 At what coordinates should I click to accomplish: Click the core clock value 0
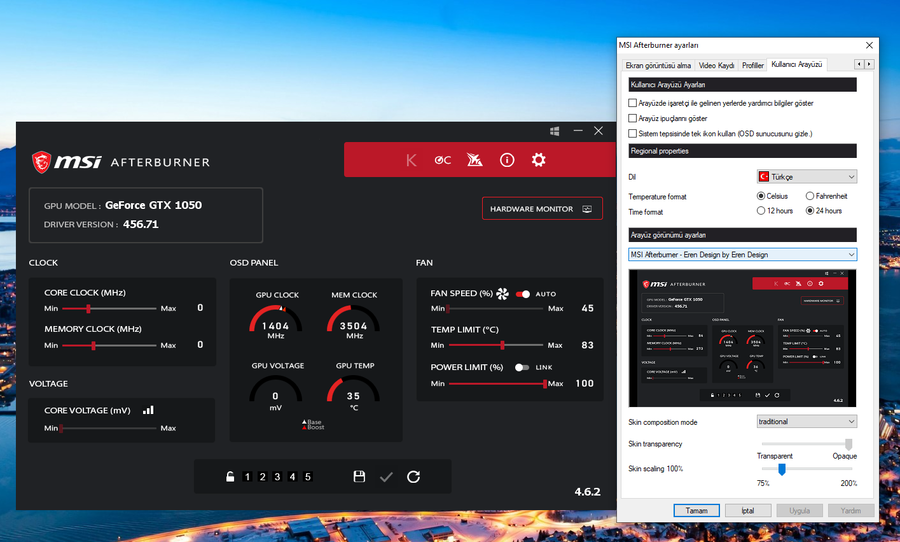(x=200, y=308)
